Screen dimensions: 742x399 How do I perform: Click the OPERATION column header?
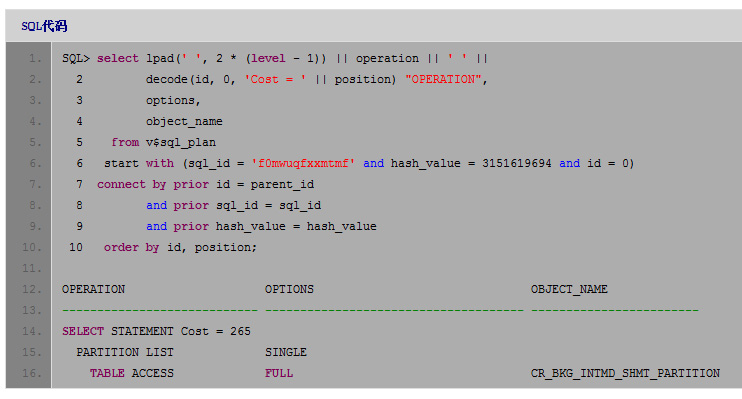coord(93,289)
